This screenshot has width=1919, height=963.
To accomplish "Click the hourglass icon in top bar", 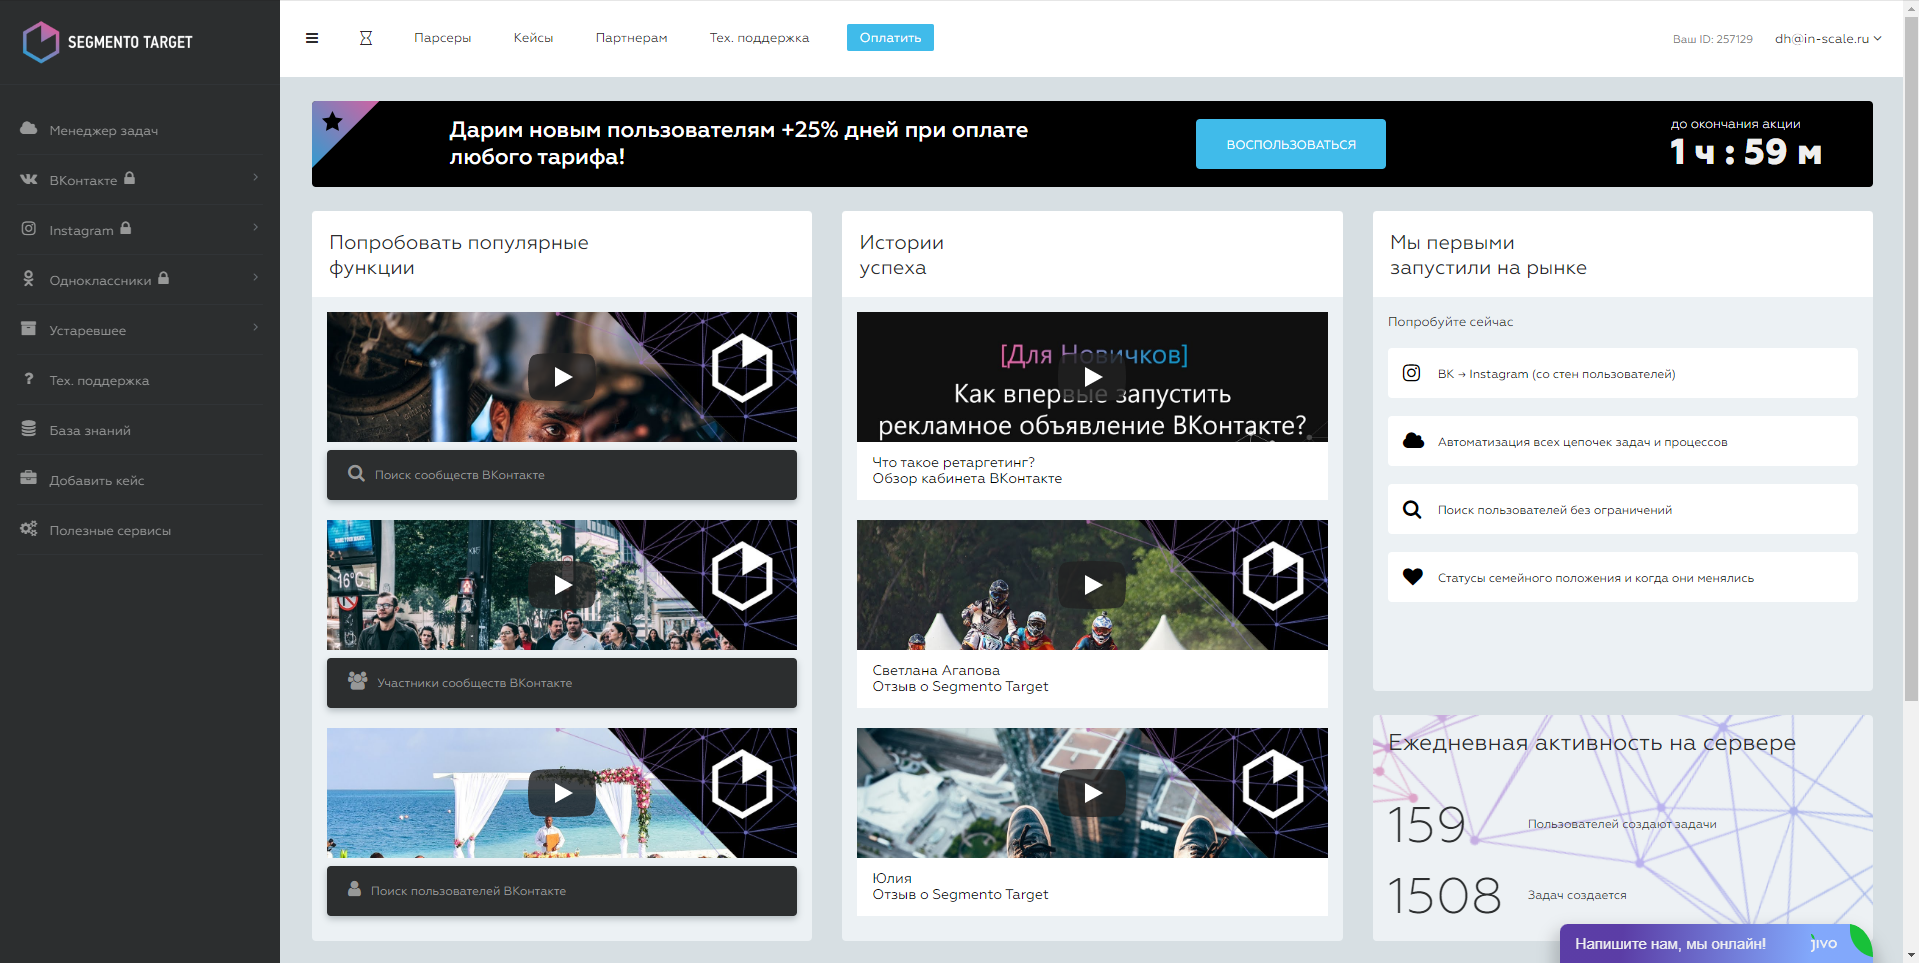I will pyautogui.click(x=366, y=38).
